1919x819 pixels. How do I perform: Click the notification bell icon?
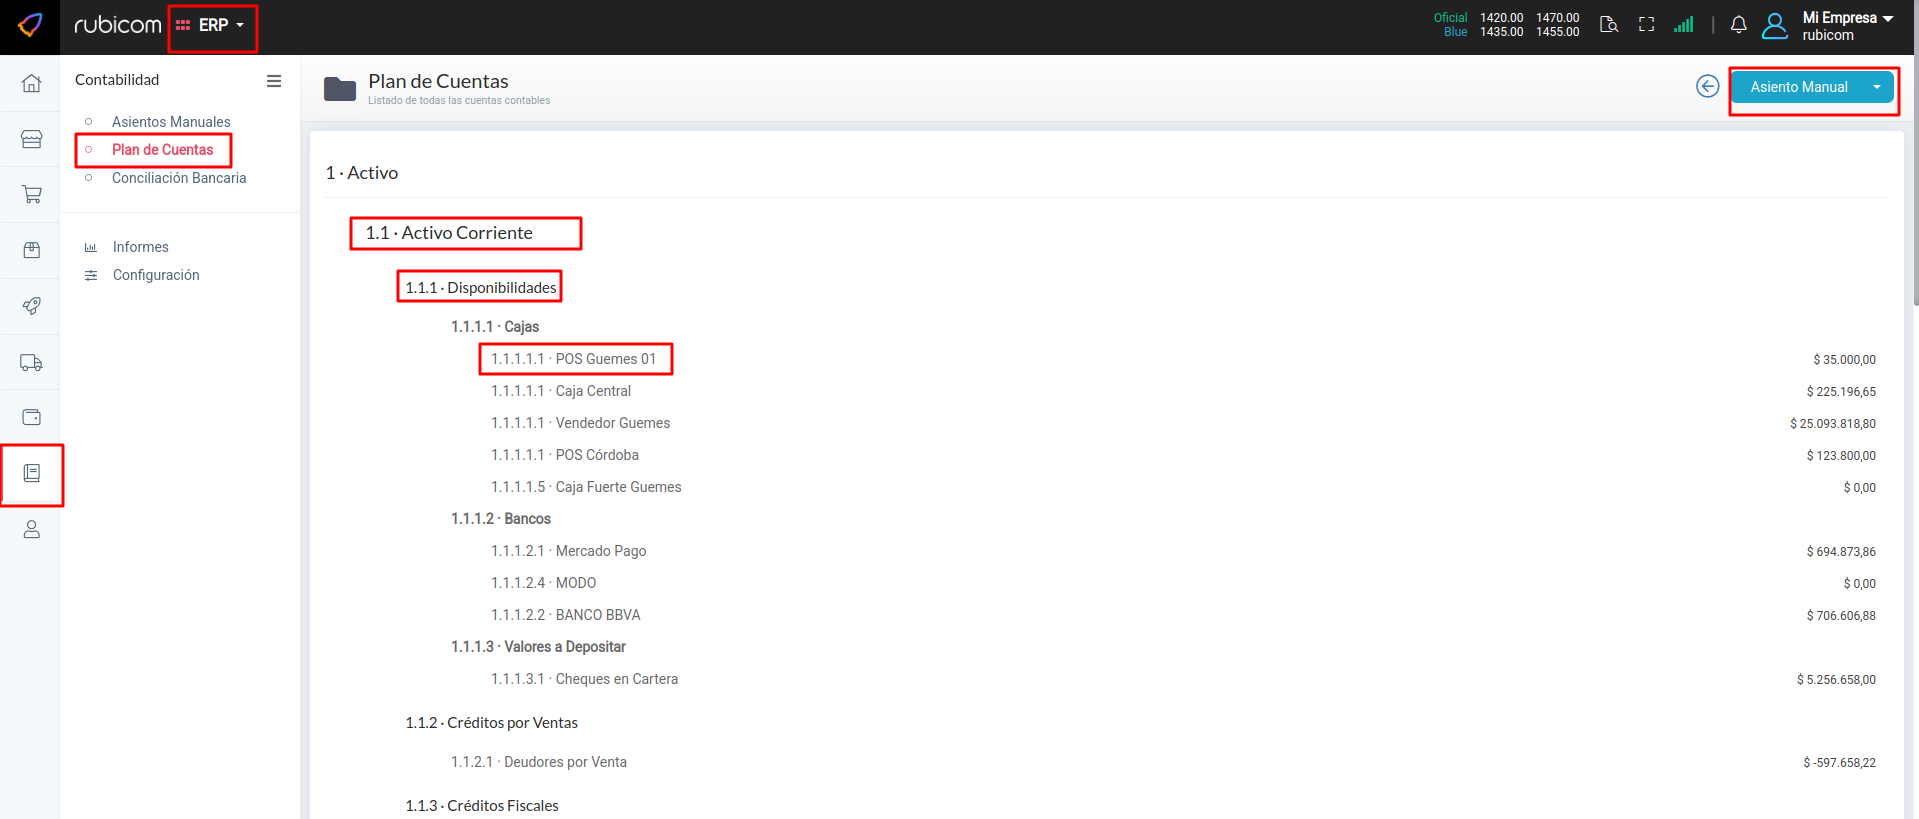[1738, 25]
